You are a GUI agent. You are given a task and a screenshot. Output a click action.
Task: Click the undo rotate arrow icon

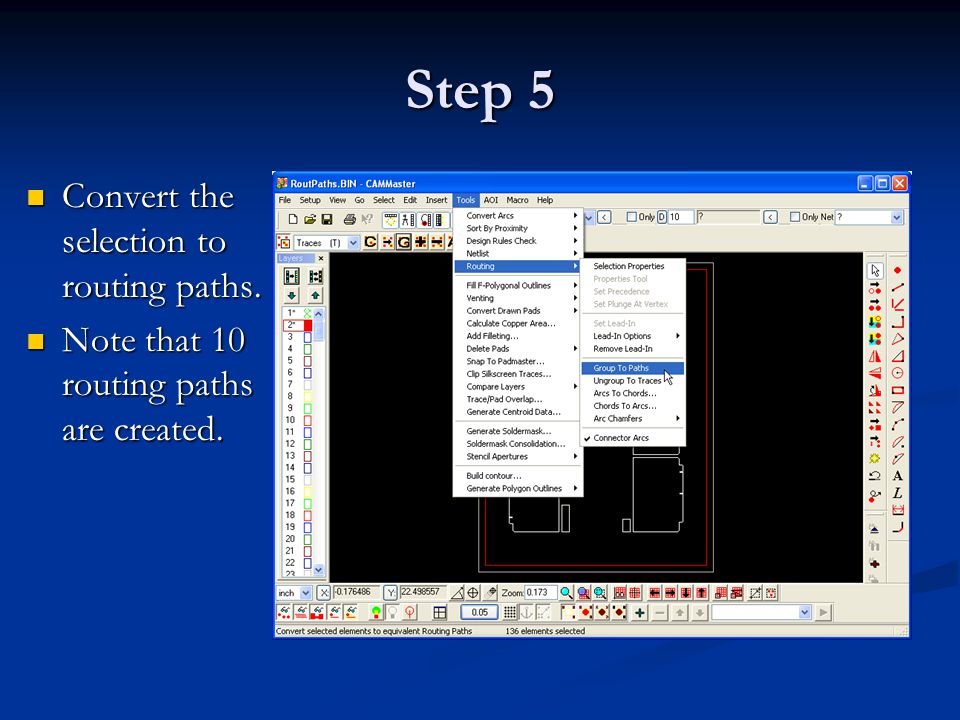875,476
